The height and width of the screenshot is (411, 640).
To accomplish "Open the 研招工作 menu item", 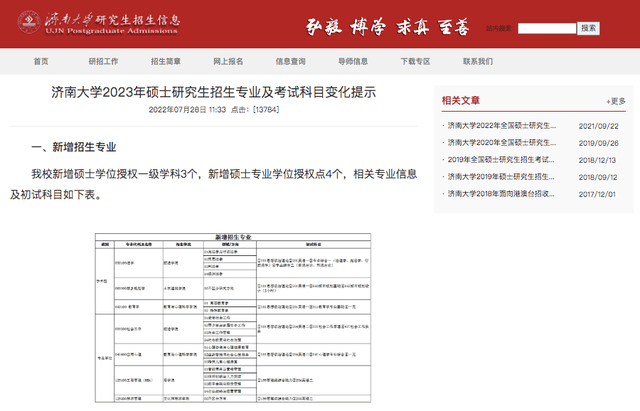I will tap(103, 62).
